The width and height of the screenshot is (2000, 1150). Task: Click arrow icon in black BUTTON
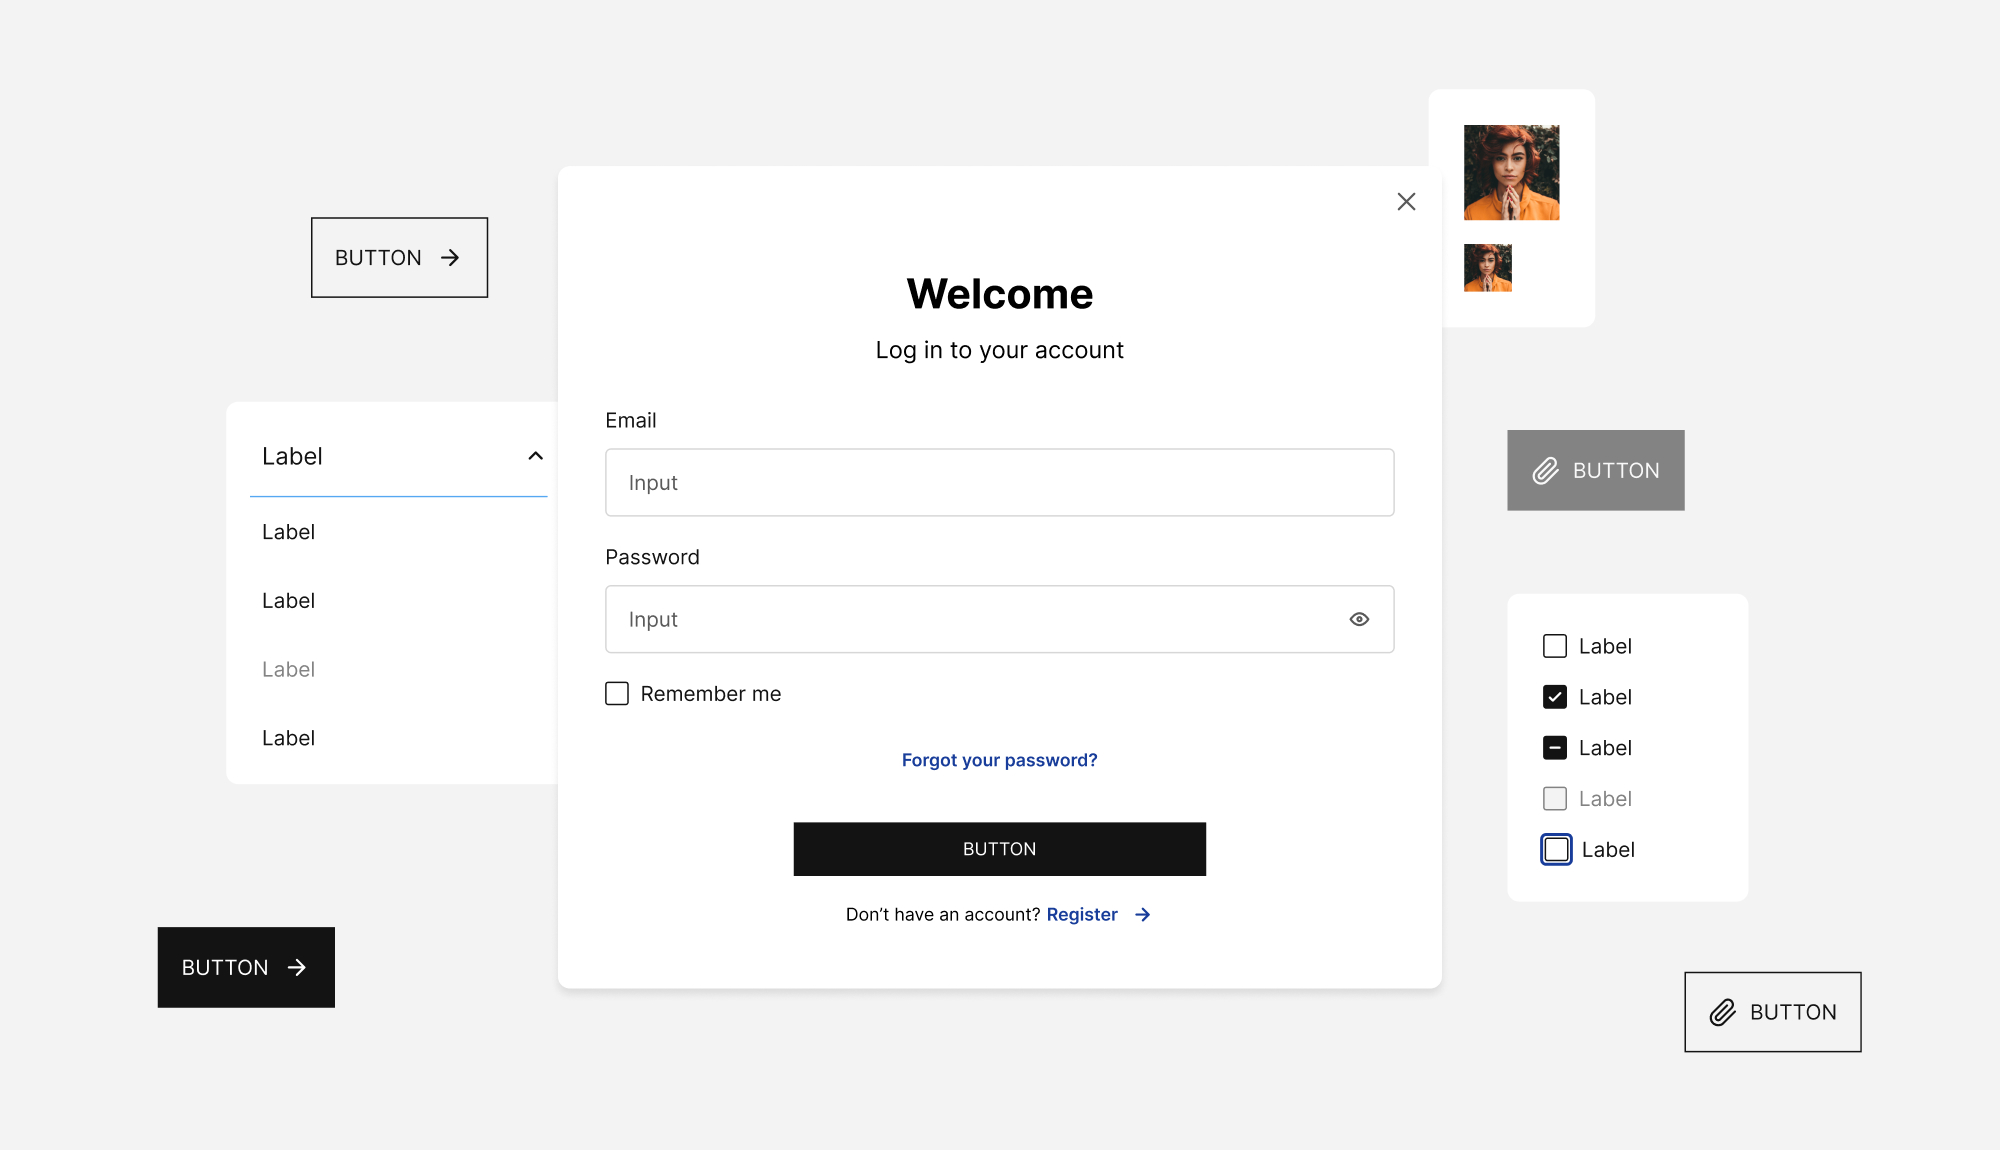coord(297,968)
